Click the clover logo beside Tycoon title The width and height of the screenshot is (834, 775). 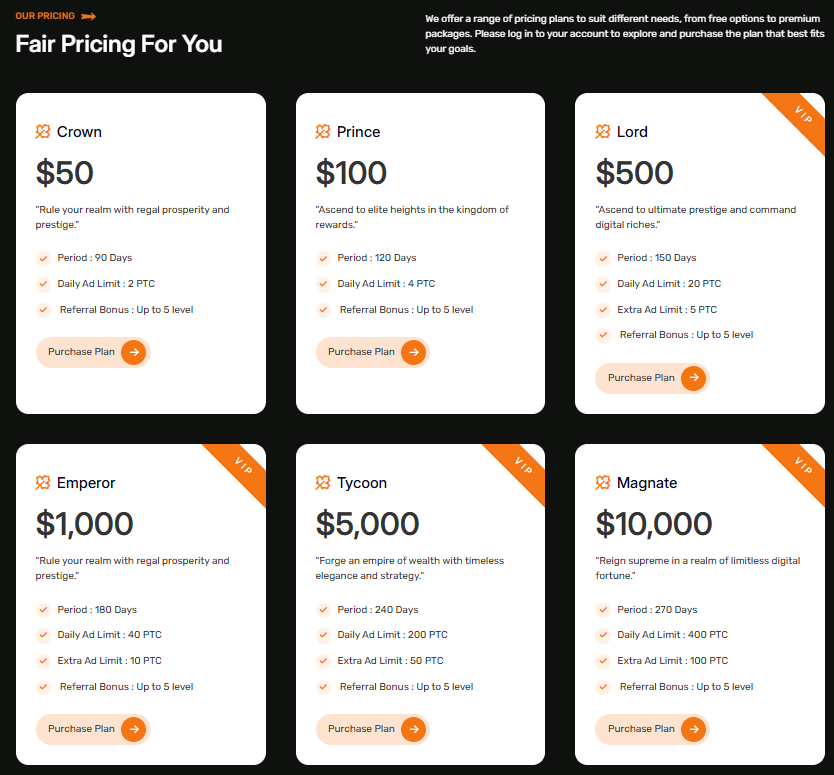[323, 483]
